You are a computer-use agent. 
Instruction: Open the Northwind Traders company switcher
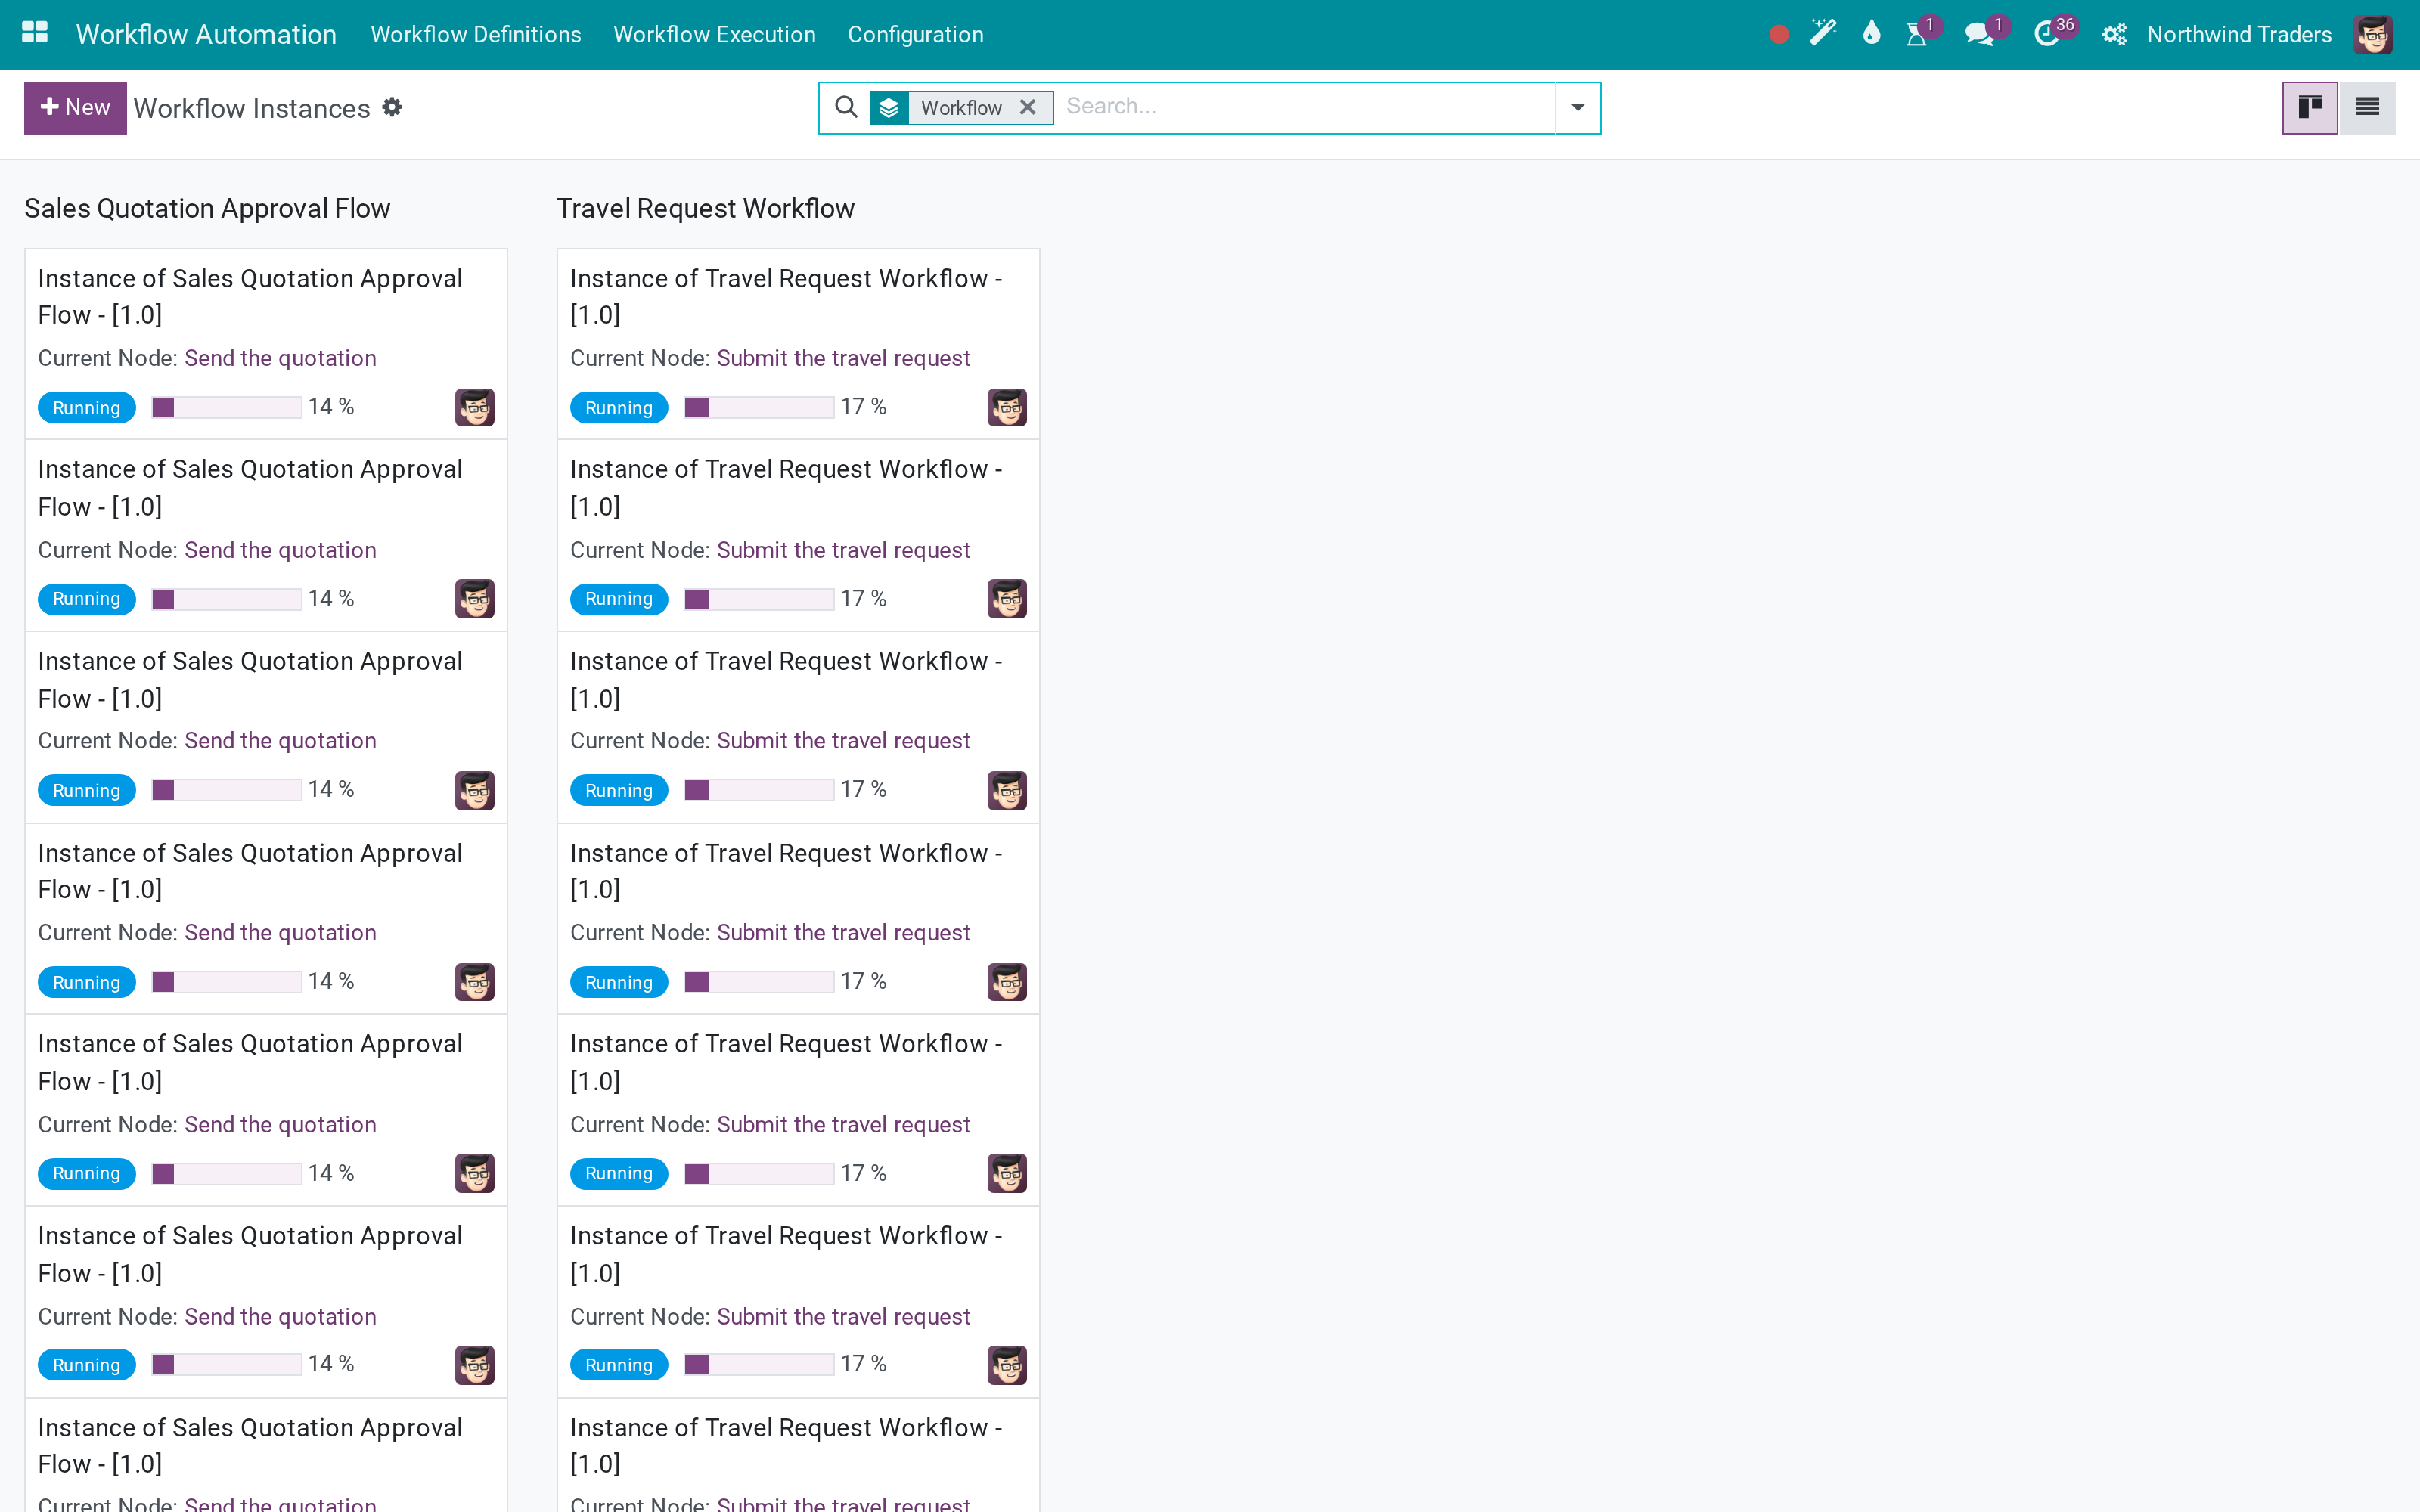tap(2239, 34)
